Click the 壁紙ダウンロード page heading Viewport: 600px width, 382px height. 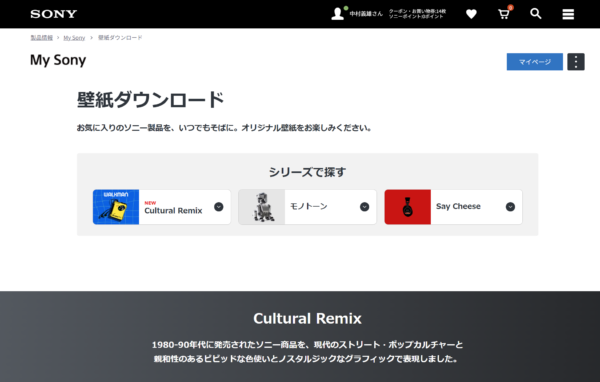click(150, 100)
